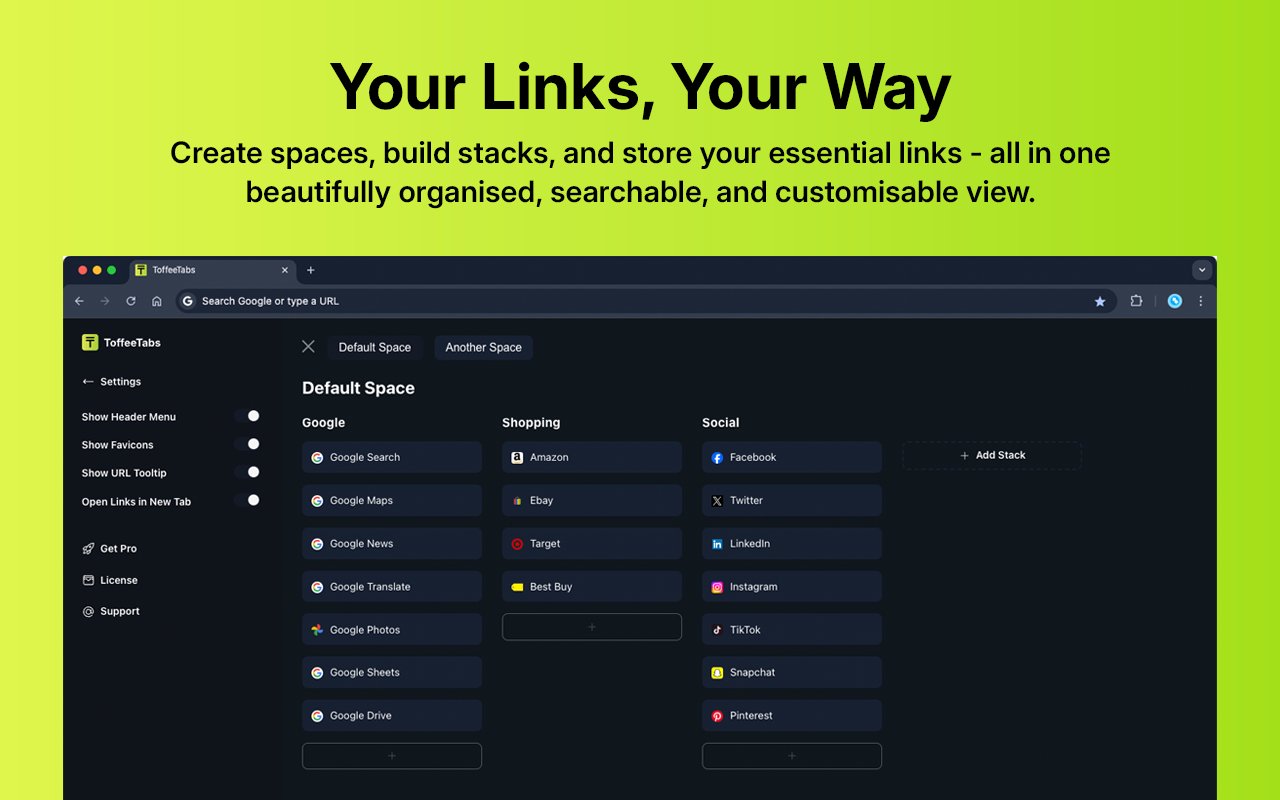Toggle Show Favicons switch
The width and height of the screenshot is (1280, 800).
247,444
